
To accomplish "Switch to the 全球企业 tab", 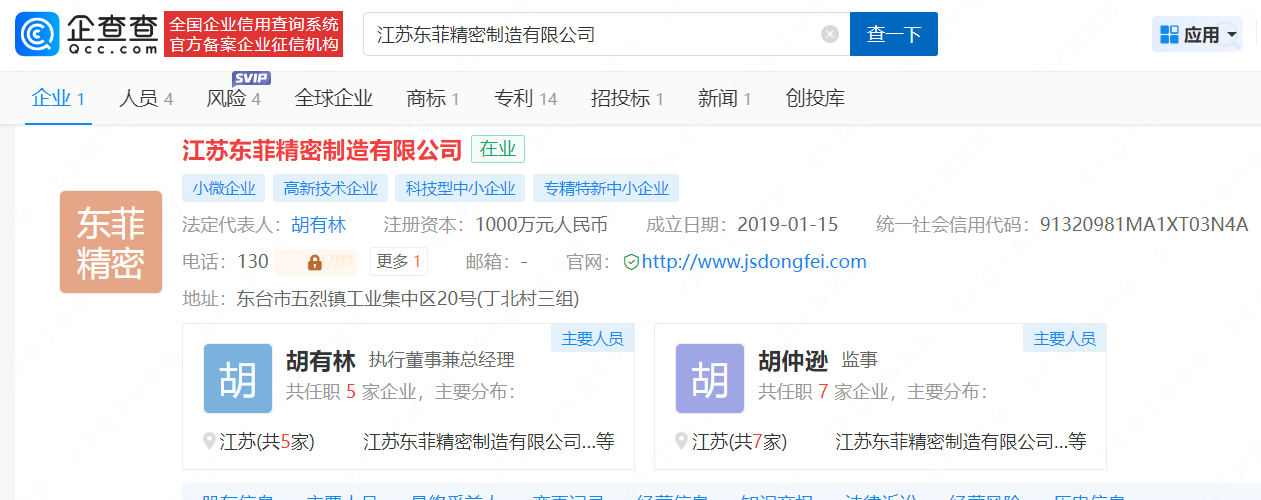I will [334, 98].
